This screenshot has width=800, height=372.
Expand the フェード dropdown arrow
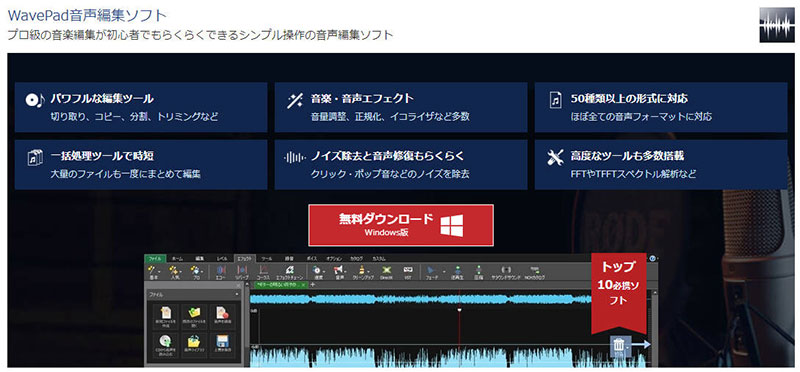(444, 270)
